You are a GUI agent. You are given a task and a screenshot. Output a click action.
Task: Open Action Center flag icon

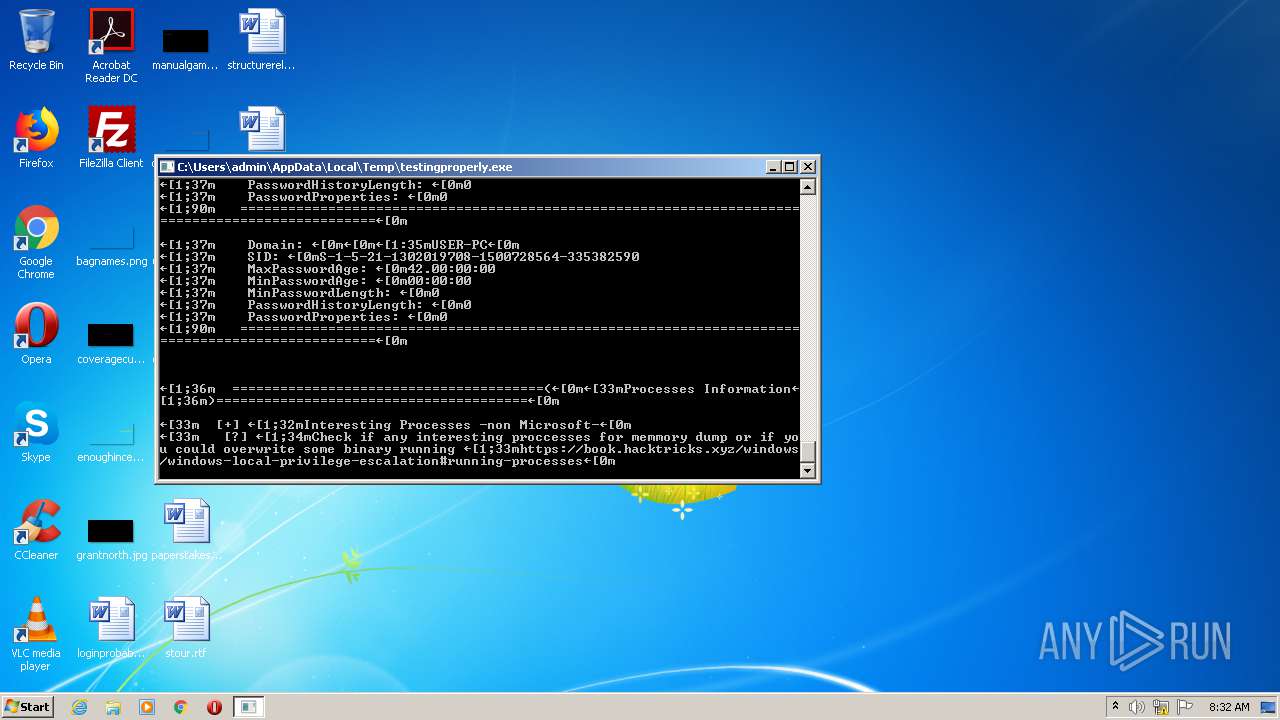pos(1185,707)
